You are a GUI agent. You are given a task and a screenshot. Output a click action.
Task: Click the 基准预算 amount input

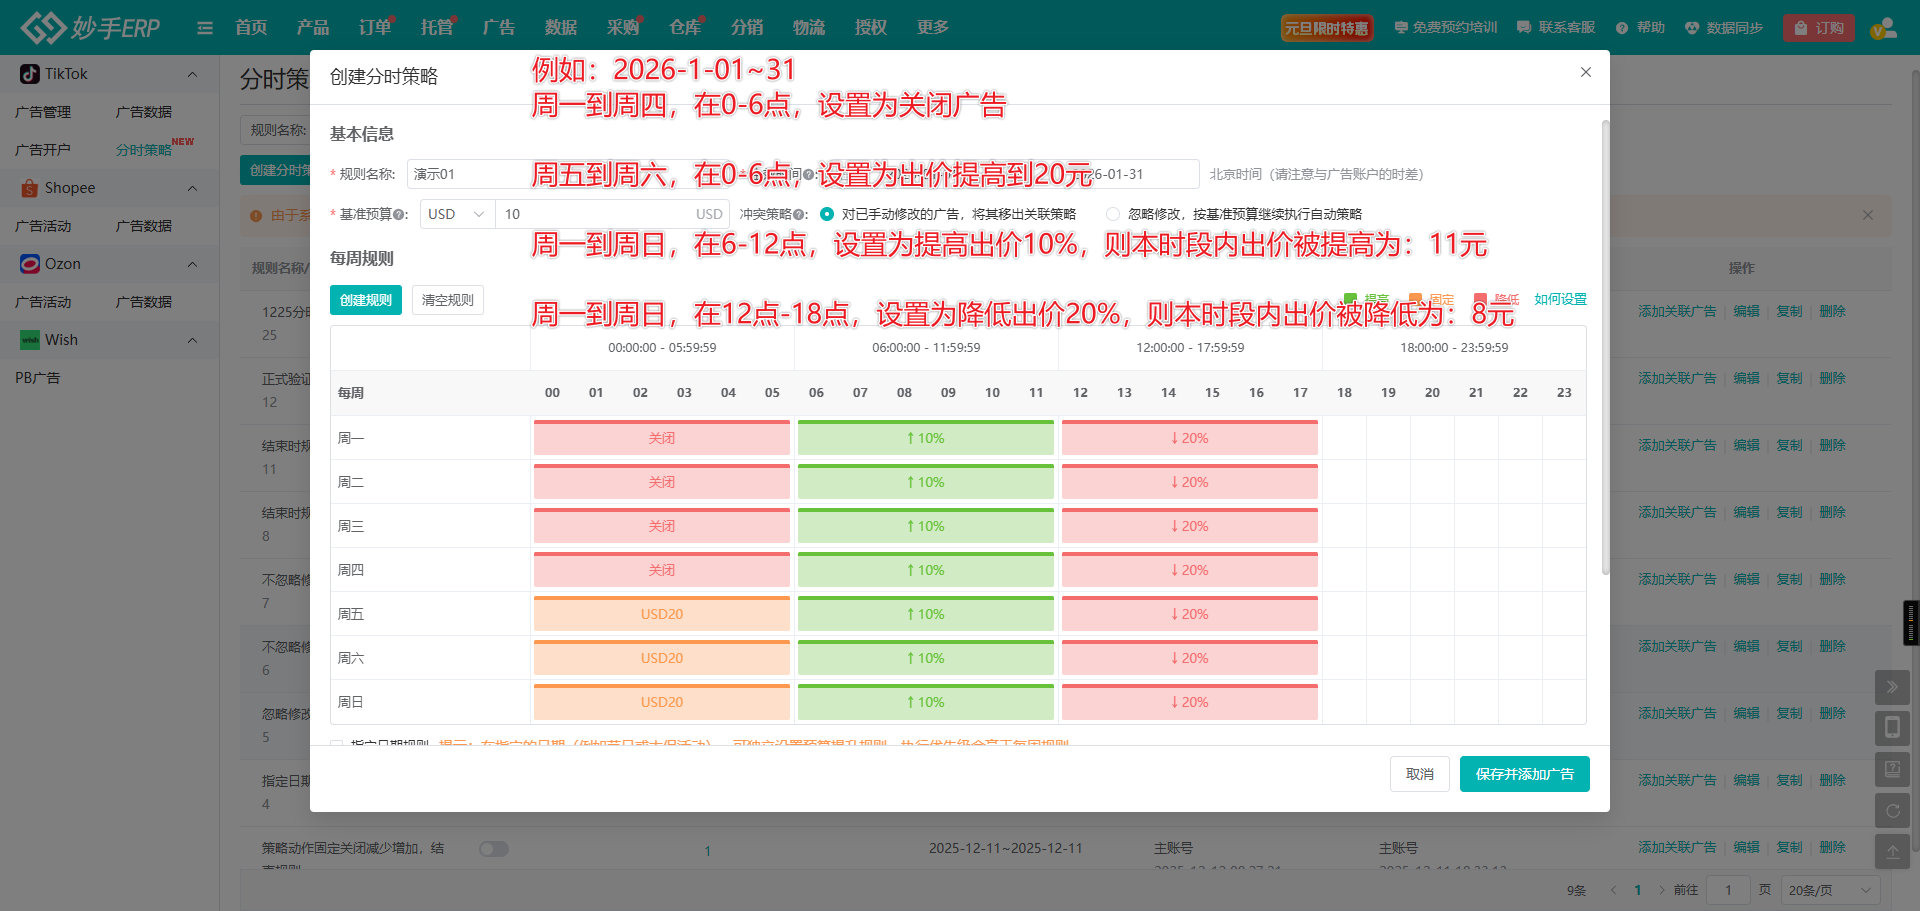click(x=612, y=214)
